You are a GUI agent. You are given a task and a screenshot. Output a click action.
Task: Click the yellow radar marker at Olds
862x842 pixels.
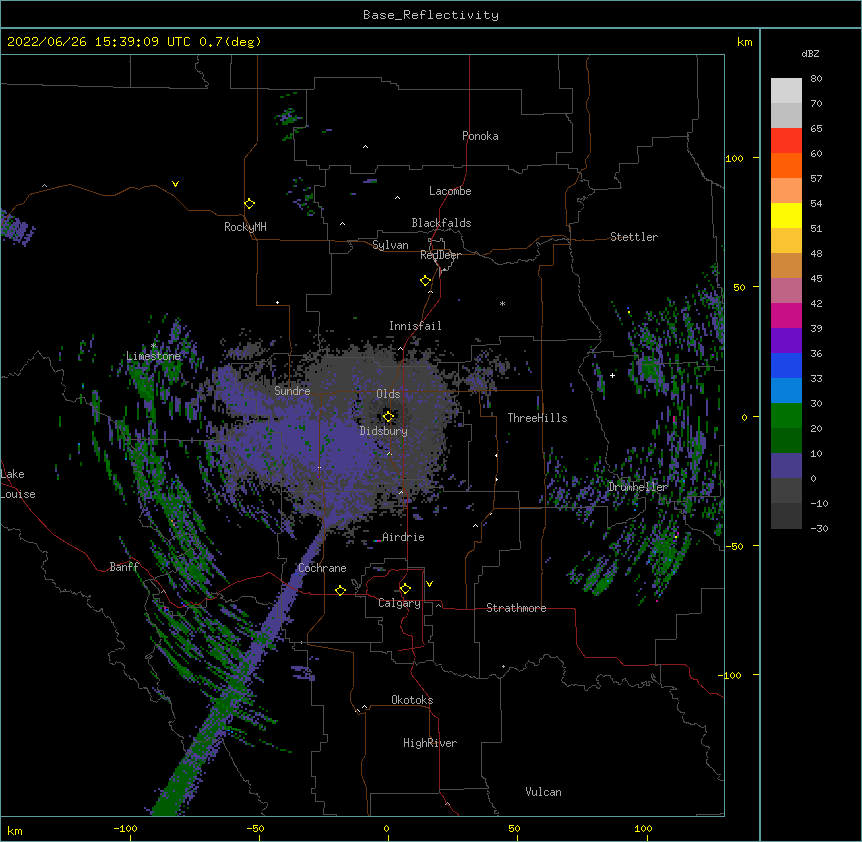coord(388,417)
